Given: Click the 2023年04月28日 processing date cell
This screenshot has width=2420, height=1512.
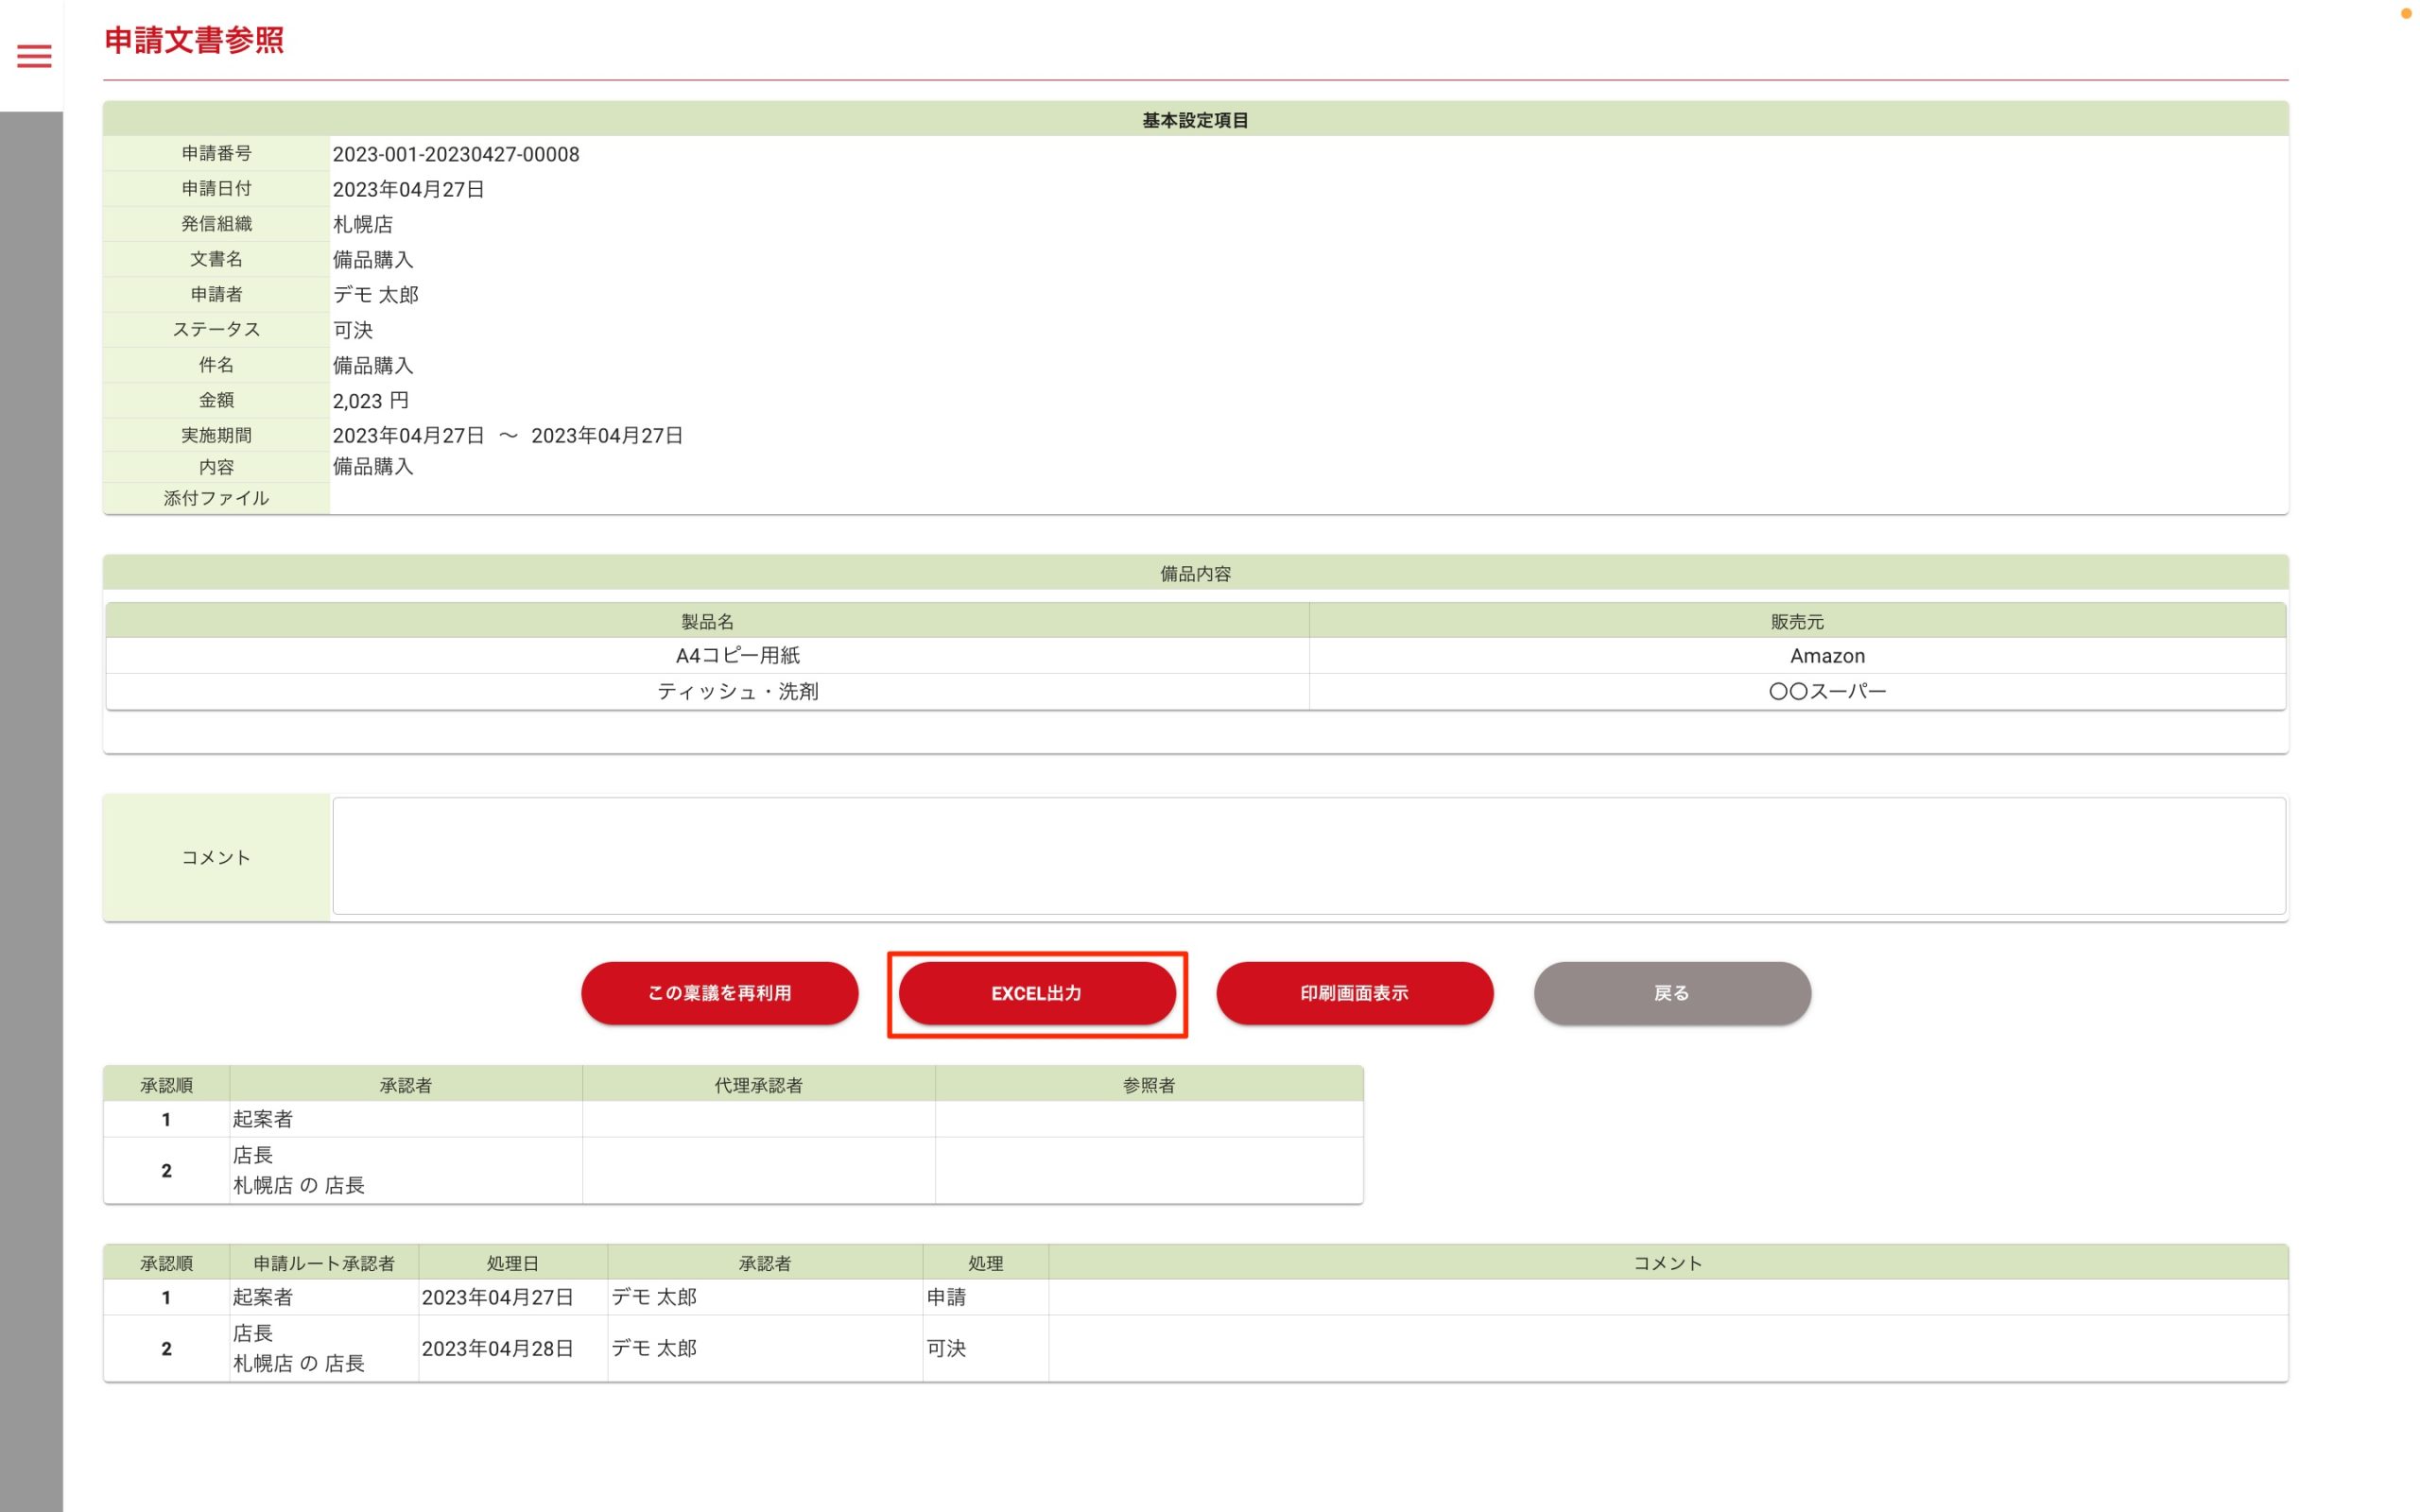Looking at the screenshot, I should click(x=497, y=1348).
